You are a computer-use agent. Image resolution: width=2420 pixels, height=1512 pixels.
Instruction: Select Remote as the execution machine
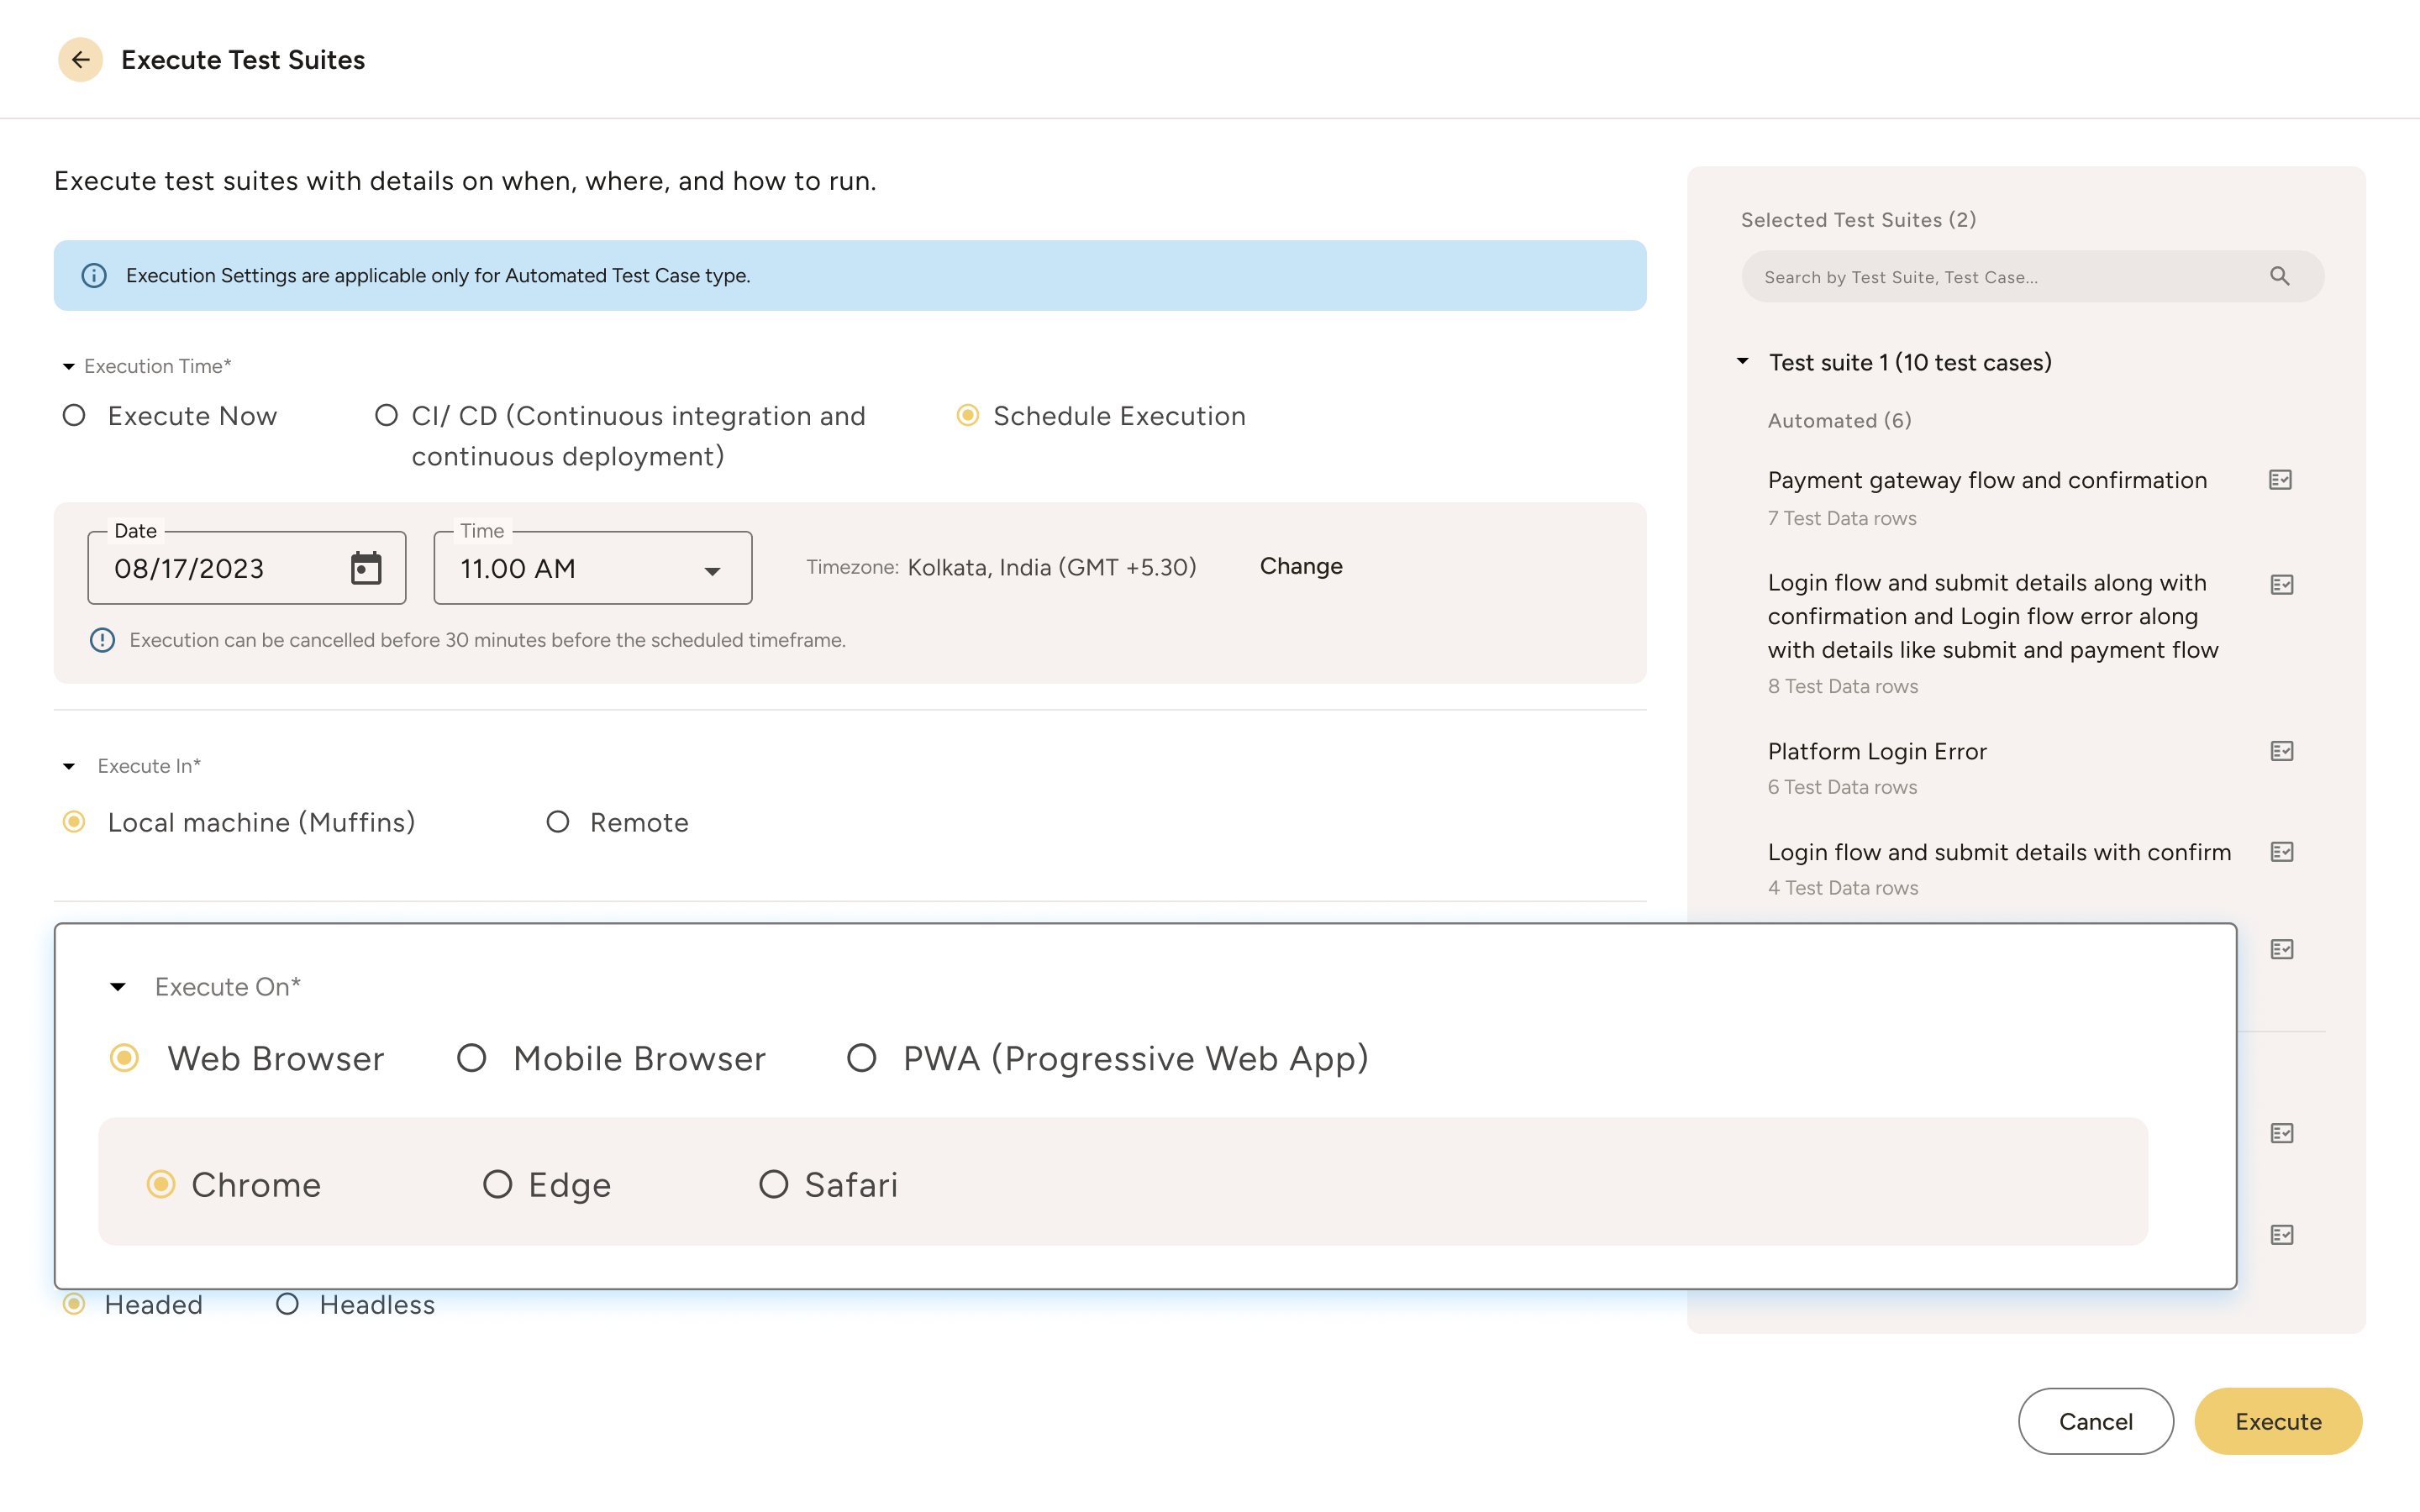(x=558, y=822)
